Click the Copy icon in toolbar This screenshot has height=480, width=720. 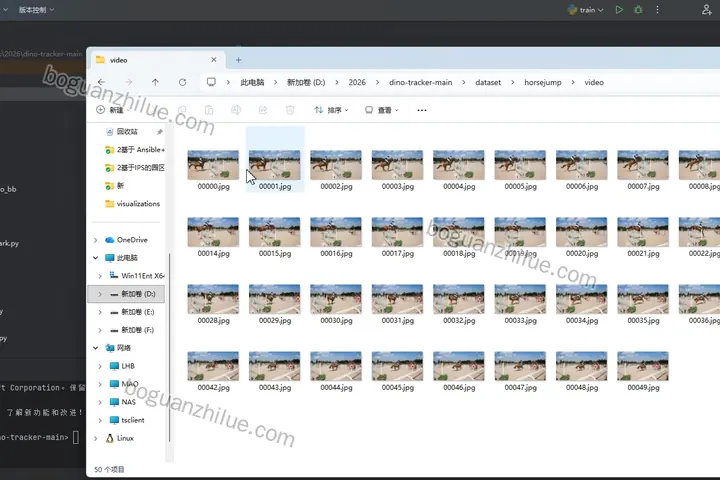point(182,110)
